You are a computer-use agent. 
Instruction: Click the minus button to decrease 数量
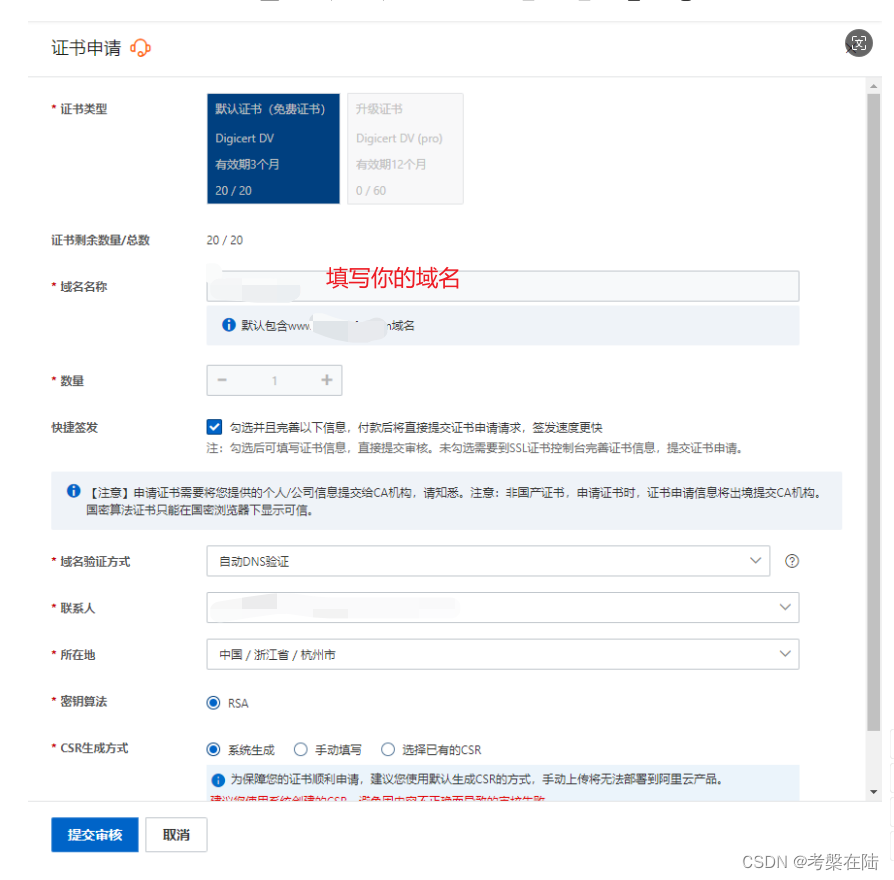[222, 380]
